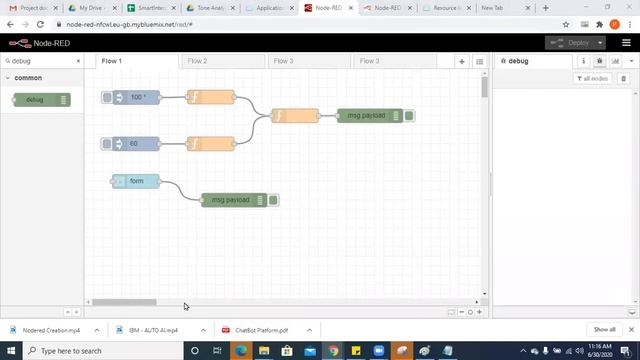Switch to the Tone Analyzer browser tab
The image size is (640, 360).
(x=211, y=8)
